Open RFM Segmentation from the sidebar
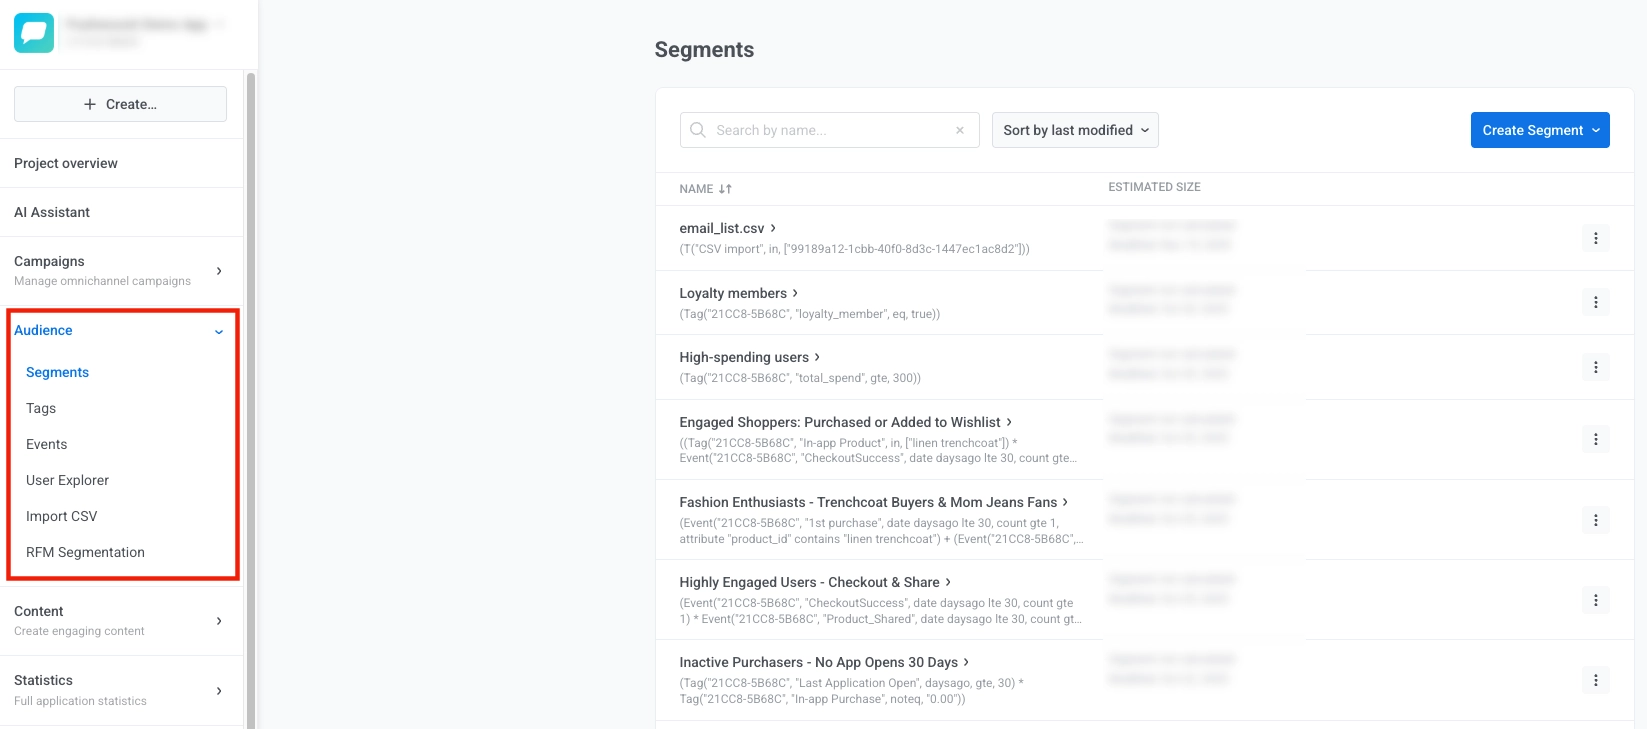The width and height of the screenshot is (1647, 729). [x=85, y=552]
